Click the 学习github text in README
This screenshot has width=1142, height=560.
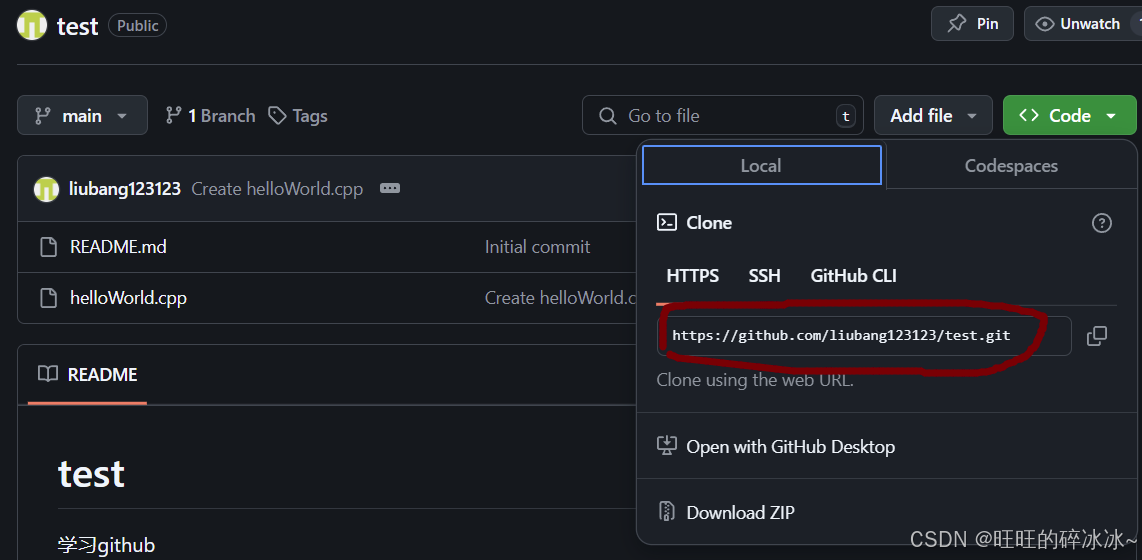[x=106, y=545]
